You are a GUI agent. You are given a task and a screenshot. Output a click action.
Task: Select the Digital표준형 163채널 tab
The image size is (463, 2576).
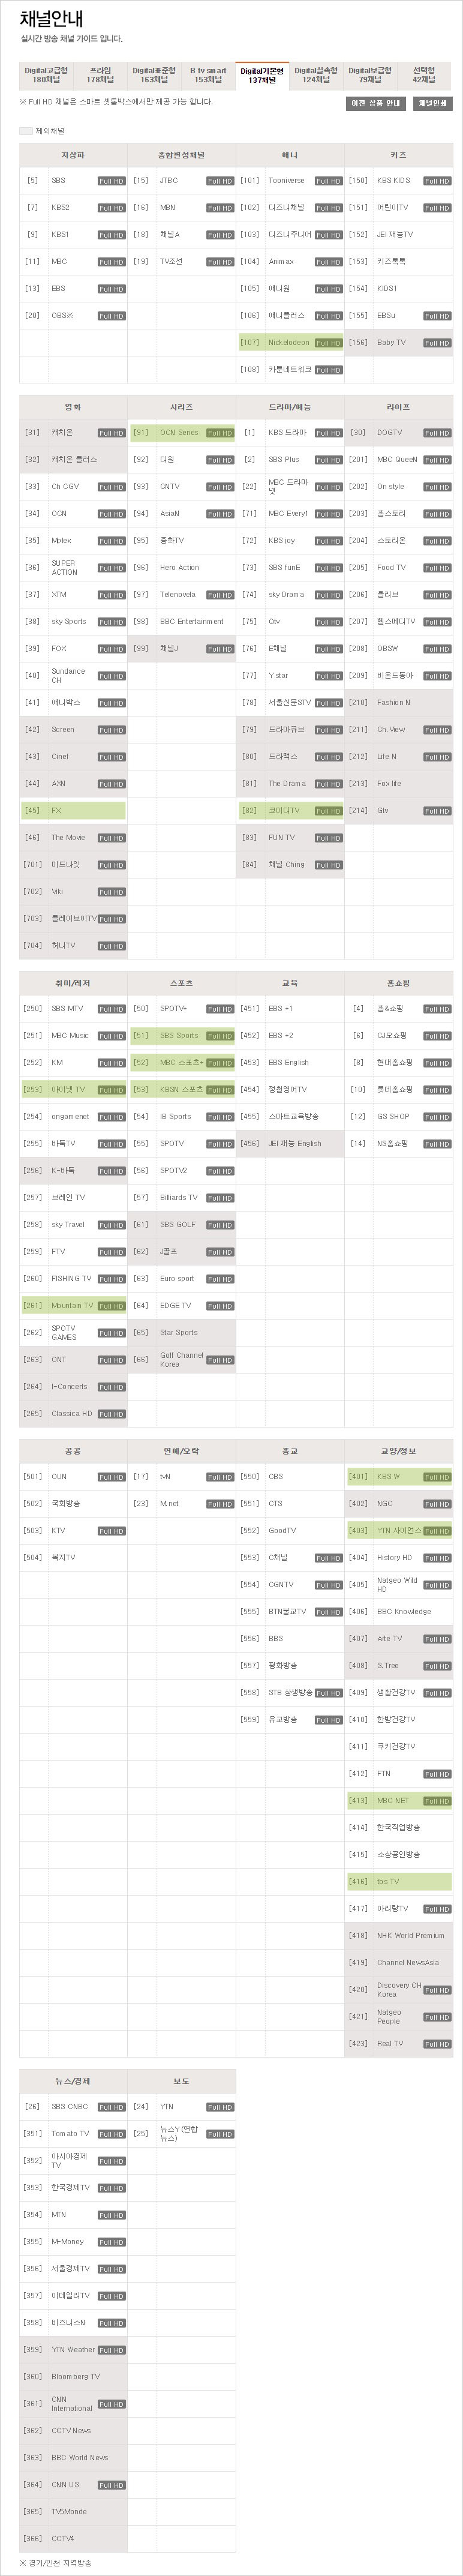coord(154,75)
